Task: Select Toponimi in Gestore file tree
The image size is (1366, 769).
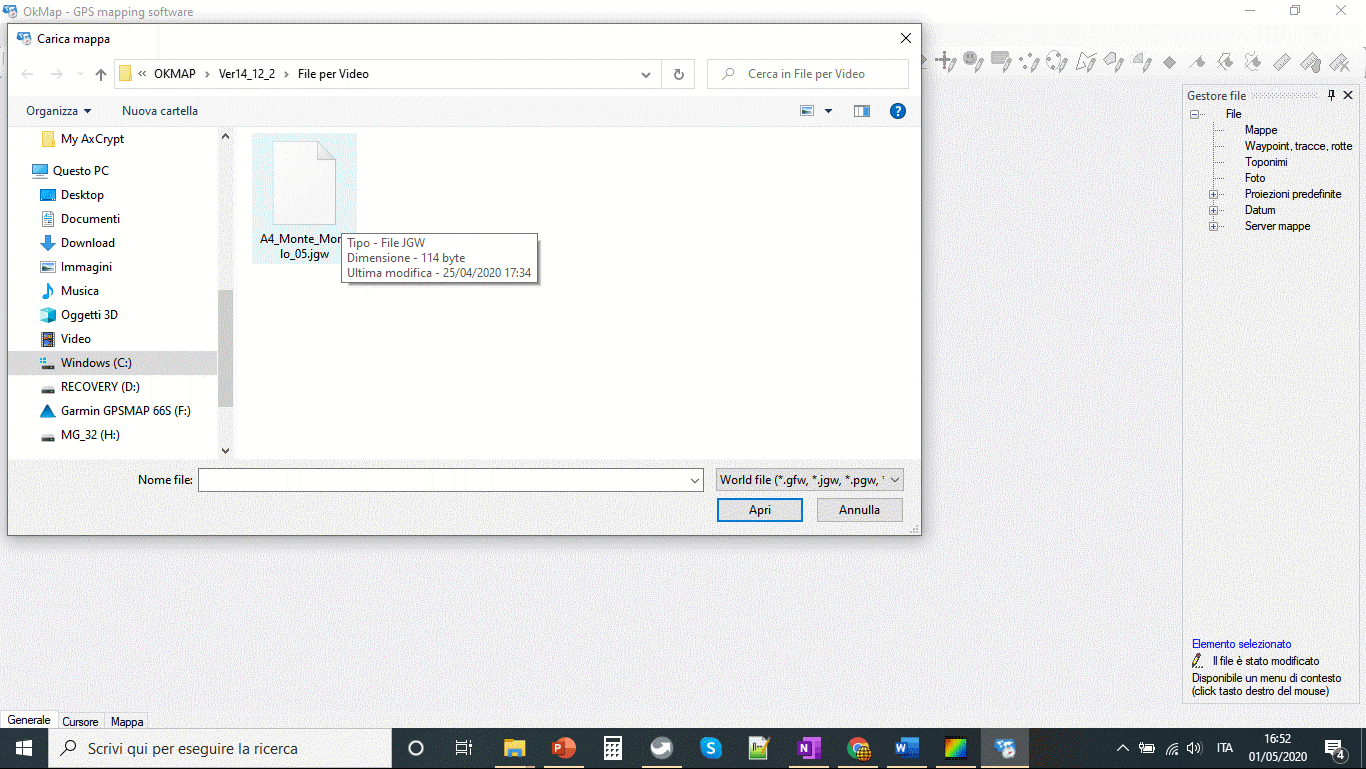Action: coord(1266,162)
